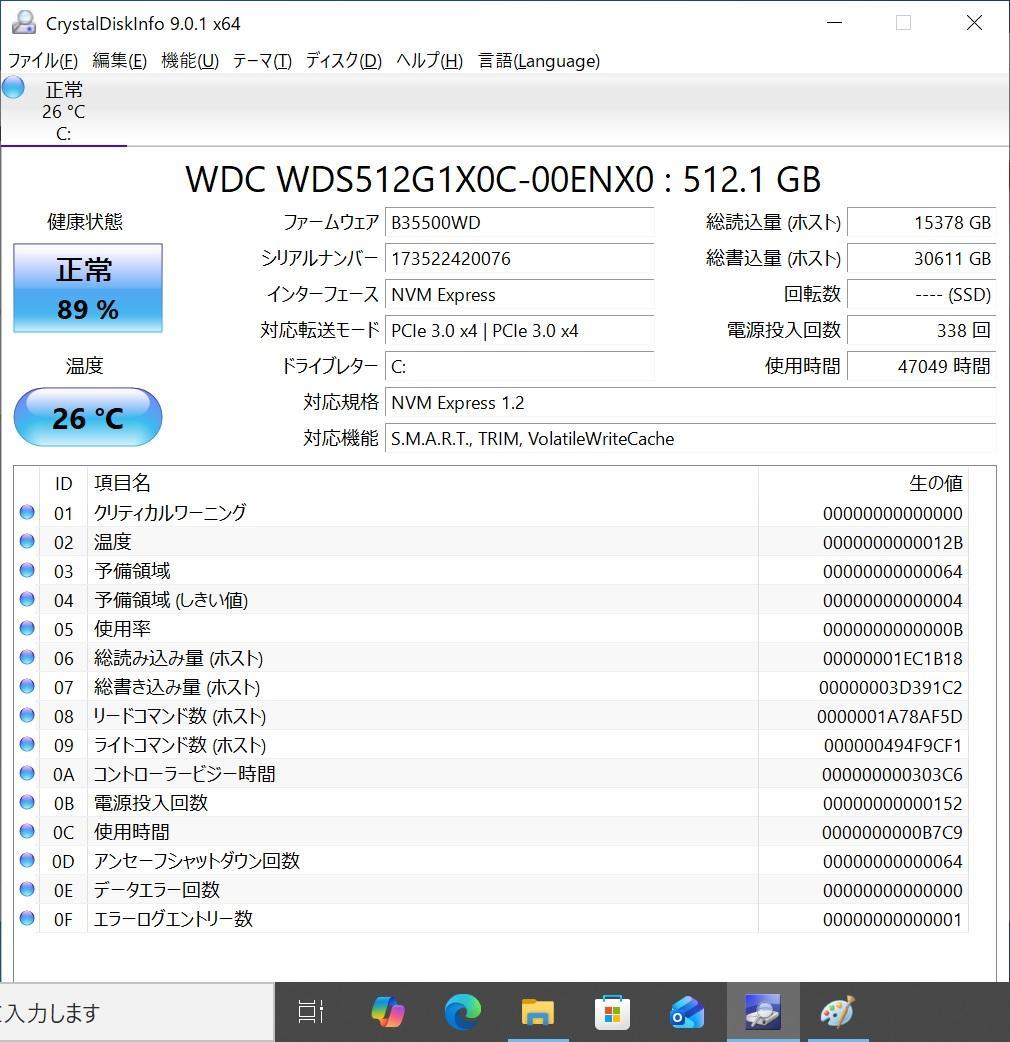Click the Windows search box in the taskbar

point(130,1012)
